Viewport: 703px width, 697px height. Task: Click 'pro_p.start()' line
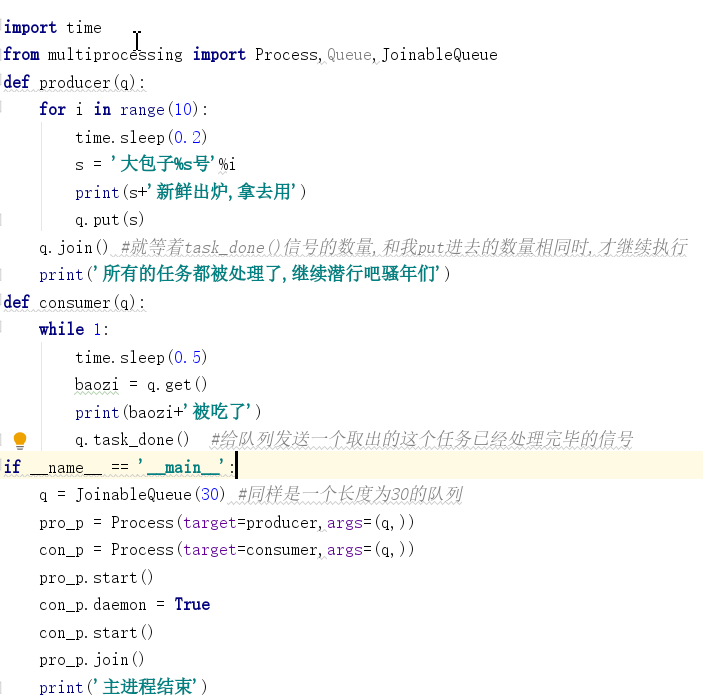[96, 577]
